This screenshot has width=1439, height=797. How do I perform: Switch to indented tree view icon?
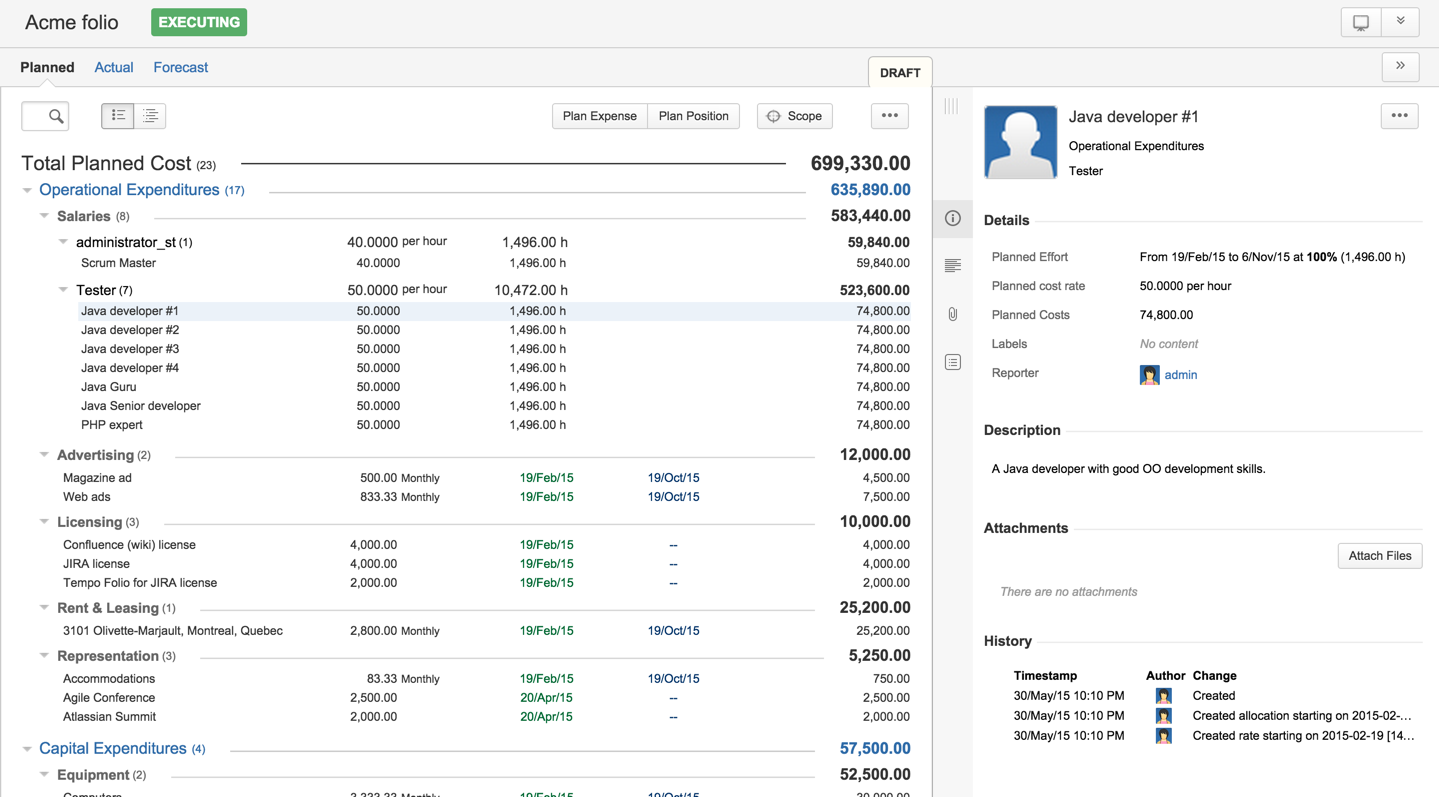tap(150, 116)
